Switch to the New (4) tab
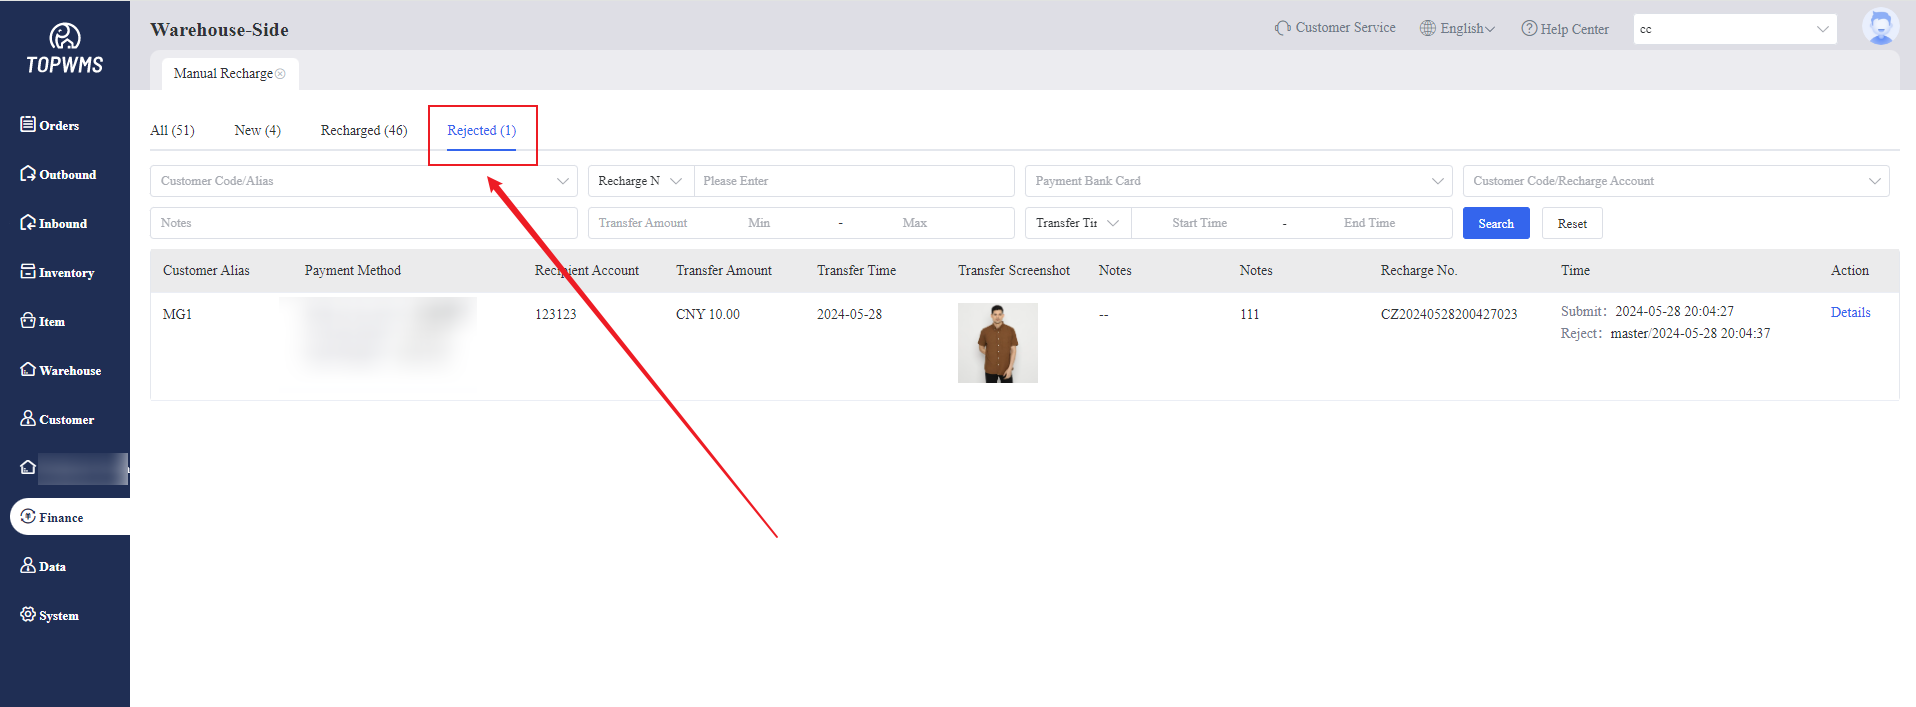 click(257, 130)
